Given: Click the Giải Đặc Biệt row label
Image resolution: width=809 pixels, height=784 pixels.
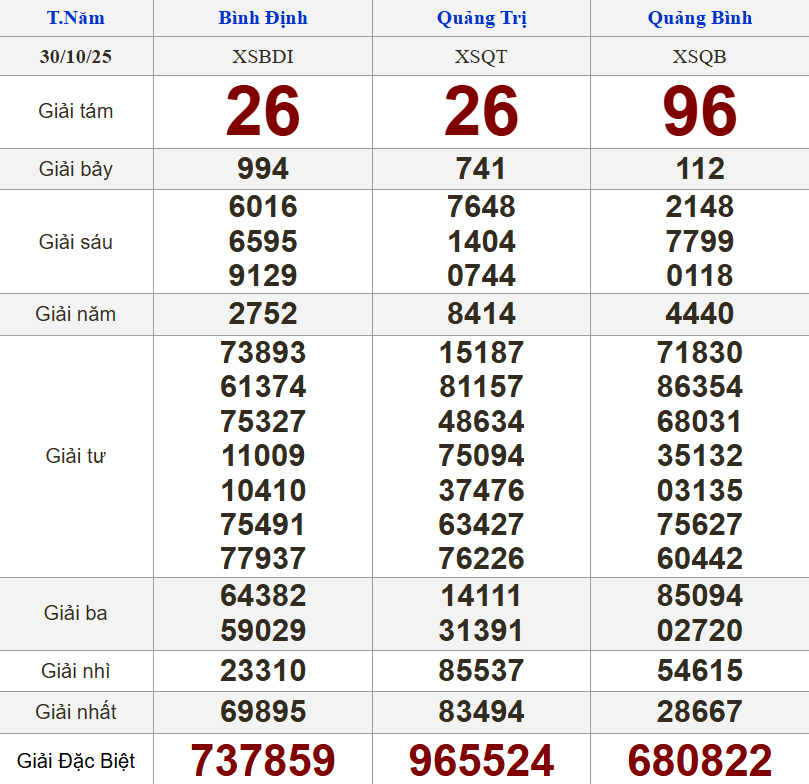Looking at the screenshot, I should [x=76, y=762].
